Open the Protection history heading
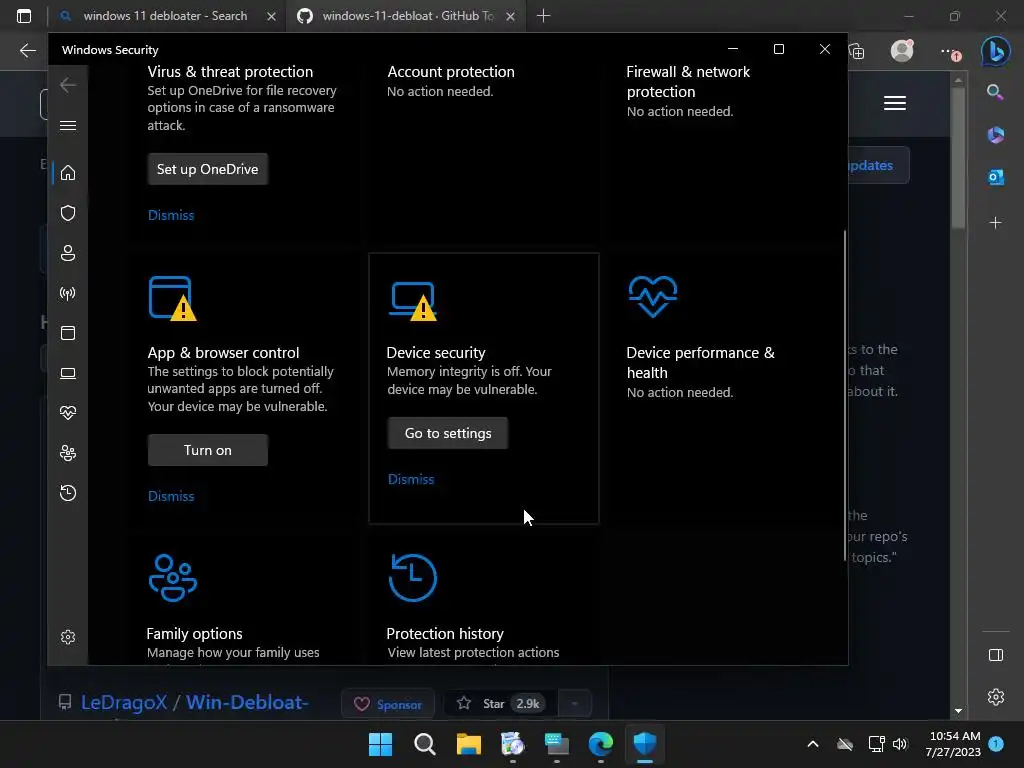This screenshot has width=1024, height=768. pyautogui.click(x=445, y=633)
